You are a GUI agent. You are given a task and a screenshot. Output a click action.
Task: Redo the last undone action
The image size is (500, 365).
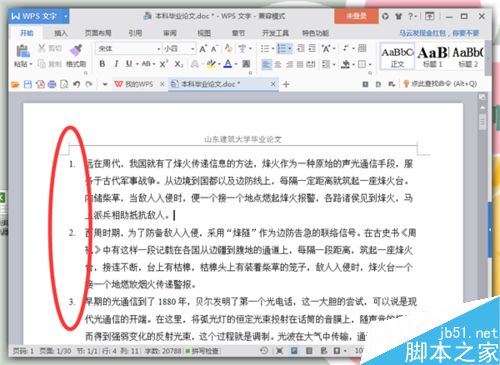pyautogui.click(x=89, y=84)
